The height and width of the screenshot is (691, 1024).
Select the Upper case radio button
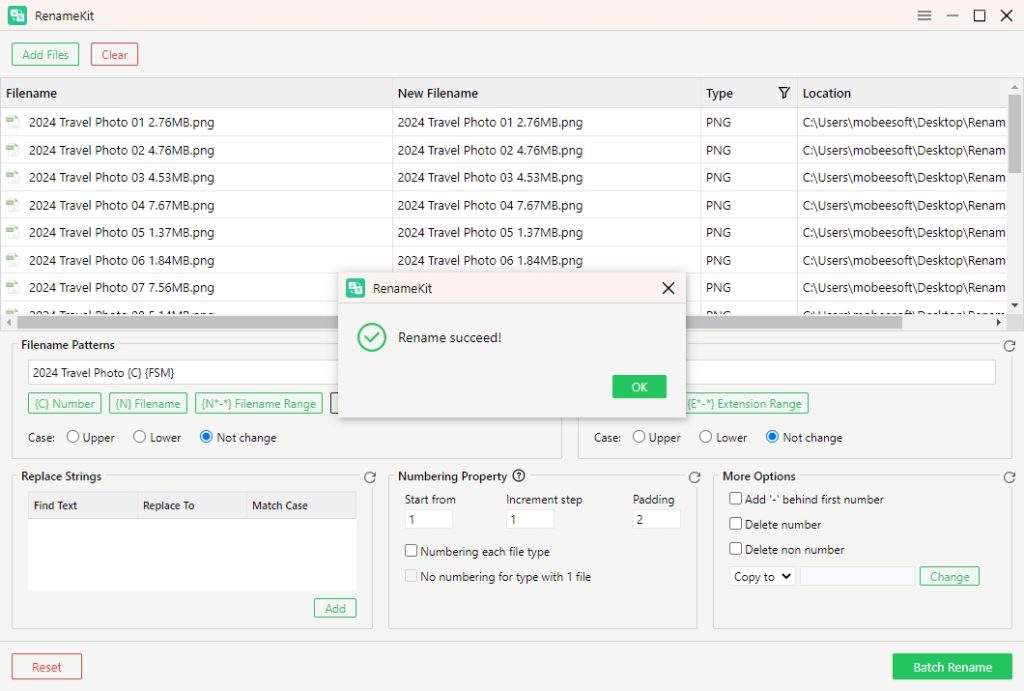73,437
